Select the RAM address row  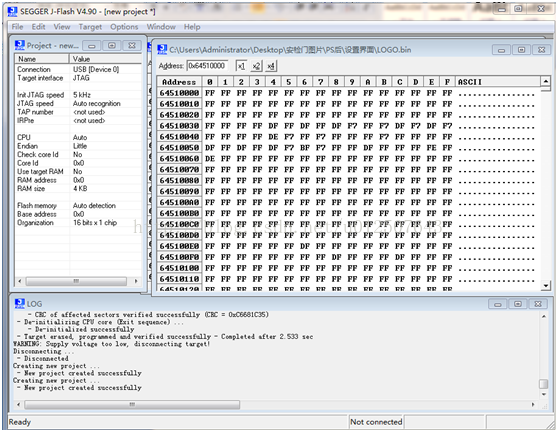[78, 180]
